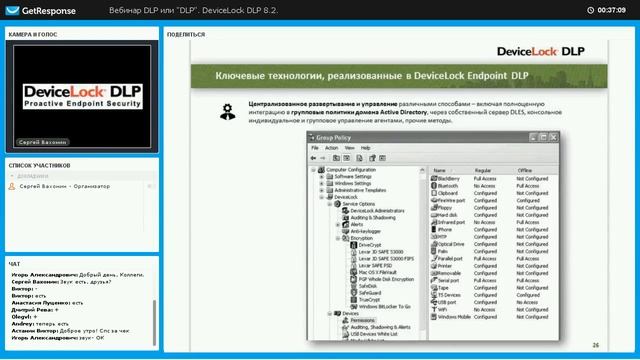Click the ЧАТ panel heading
Image resolution: width=640 pixels, height=360 pixels.
[14, 264]
